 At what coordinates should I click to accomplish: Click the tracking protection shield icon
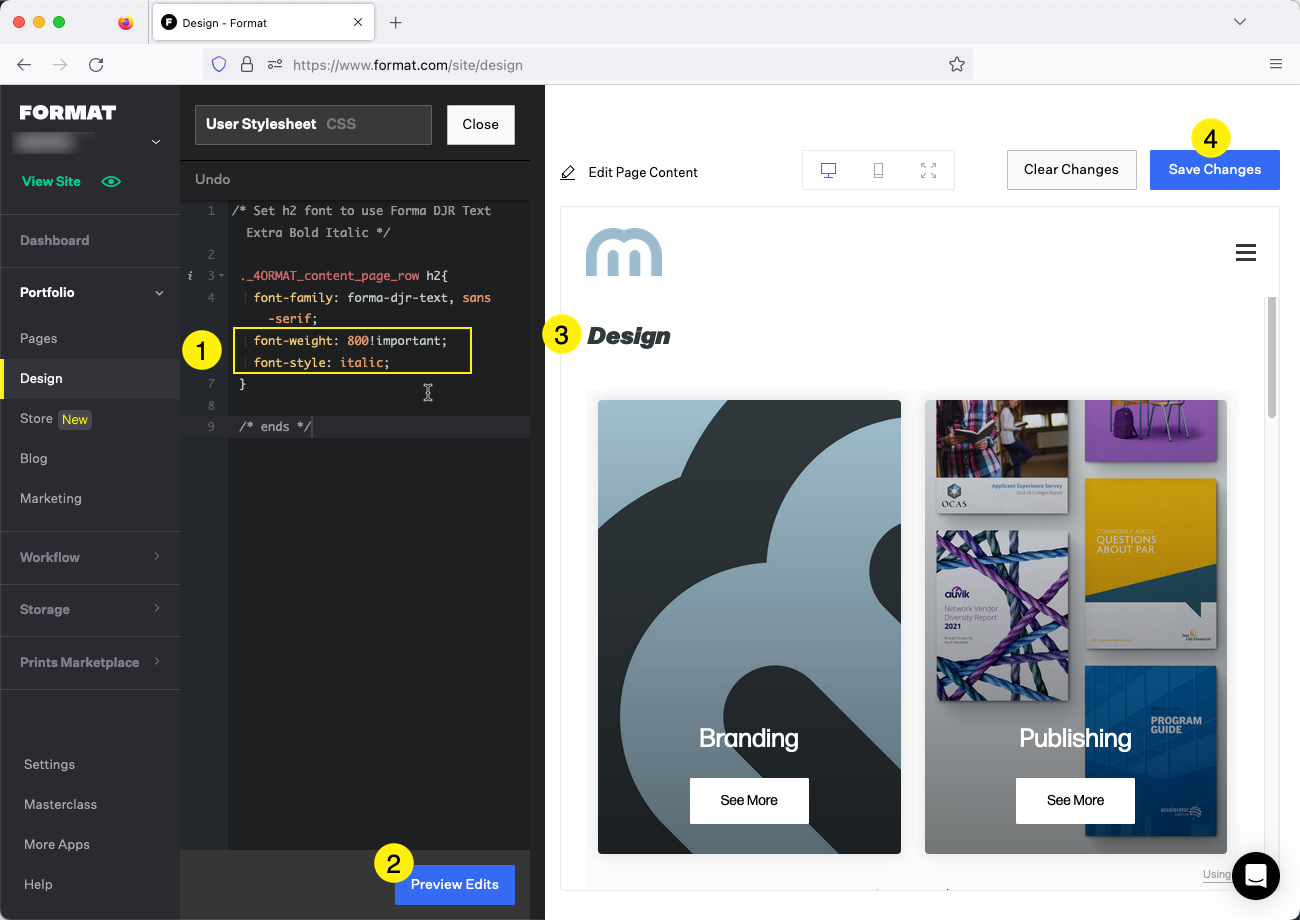tap(219, 64)
